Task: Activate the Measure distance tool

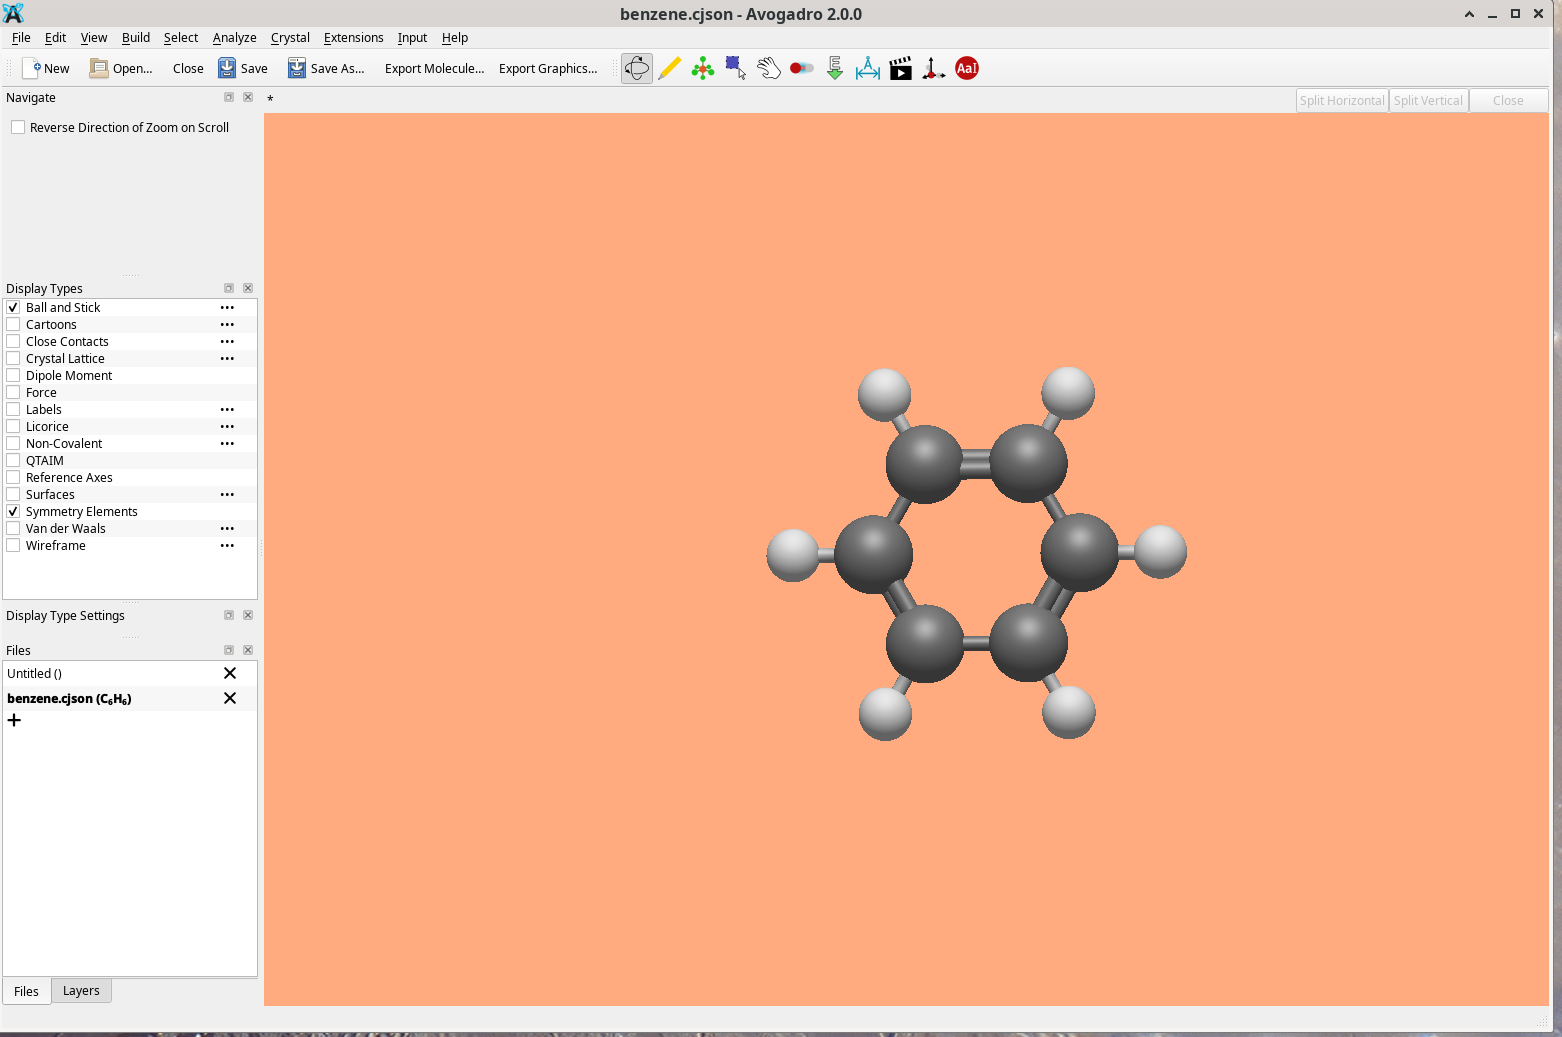Action: pyautogui.click(x=868, y=68)
